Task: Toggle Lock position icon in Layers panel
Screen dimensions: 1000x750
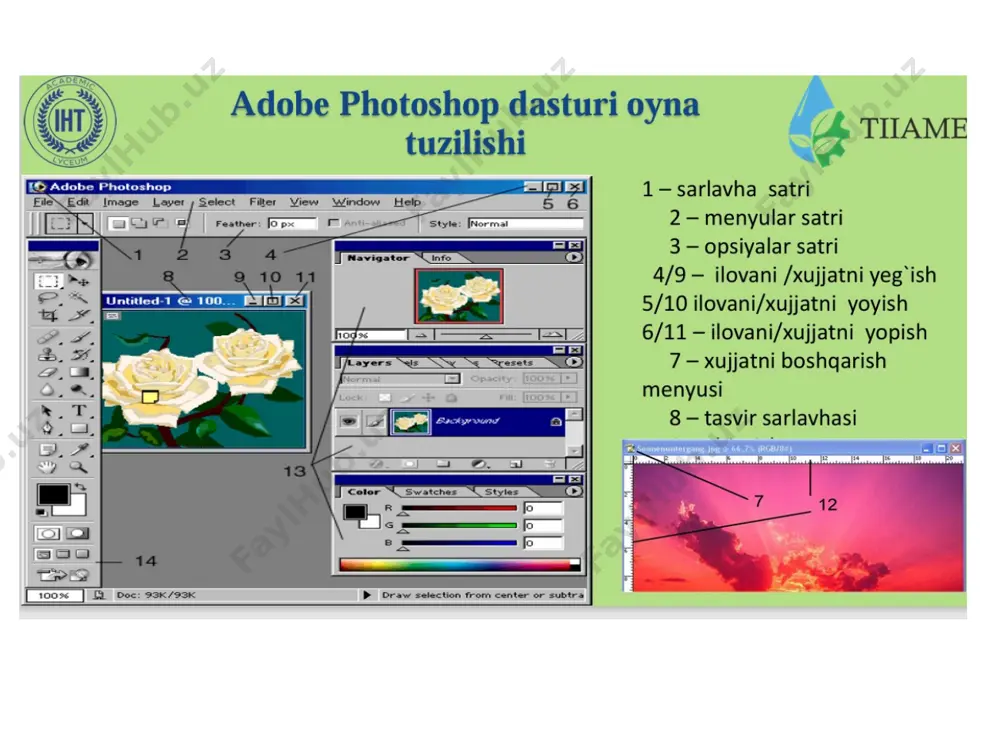Action: [x=429, y=397]
